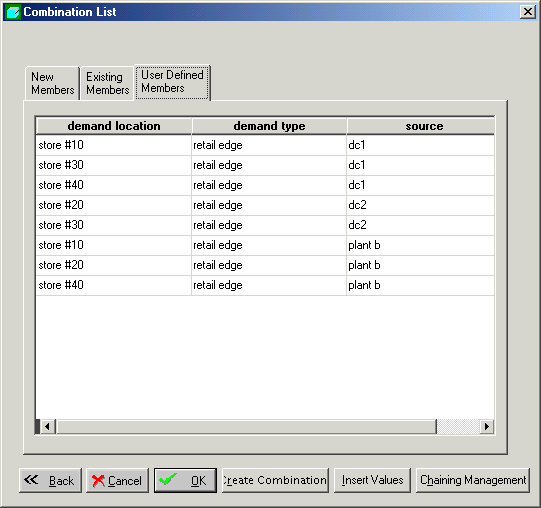541x508 pixels.
Task: Select store #40 in the dc1 row
Action: point(114,185)
